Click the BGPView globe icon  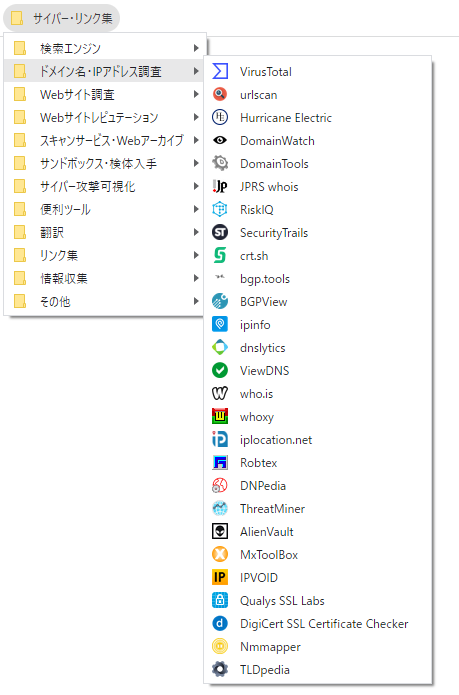click(x=220, y=302)
